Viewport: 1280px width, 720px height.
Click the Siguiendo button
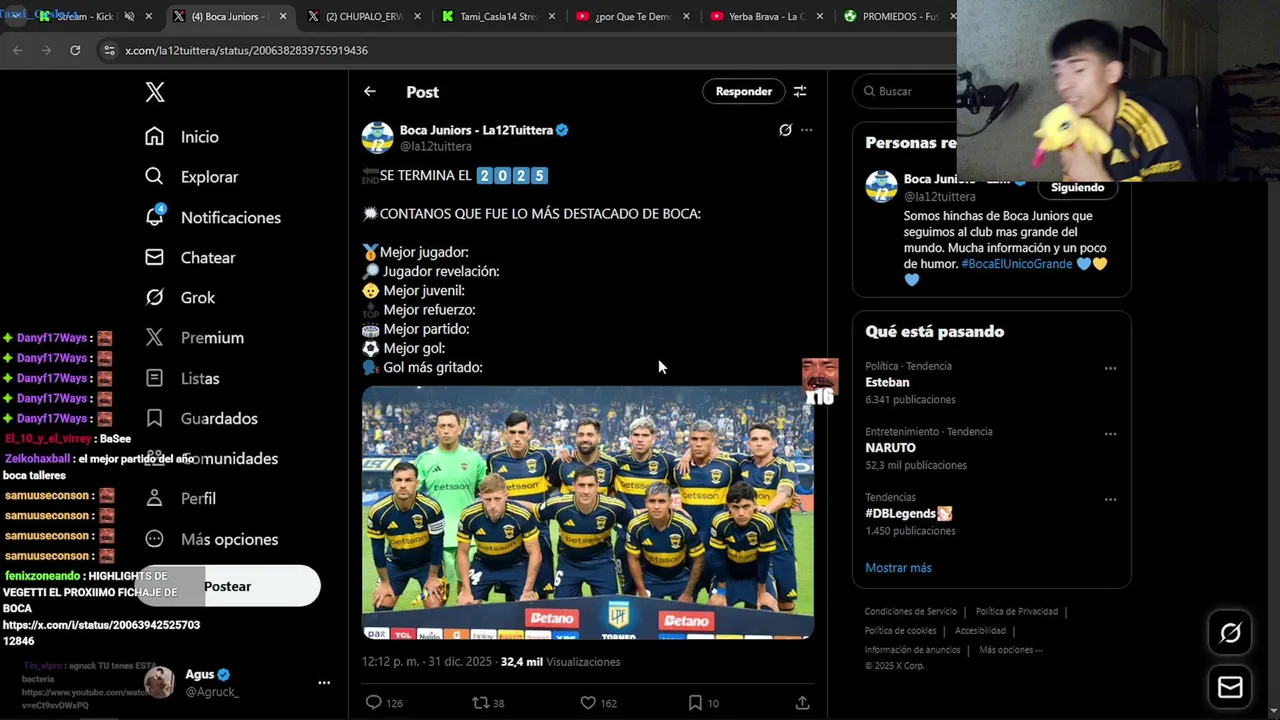pos(1077,187)
